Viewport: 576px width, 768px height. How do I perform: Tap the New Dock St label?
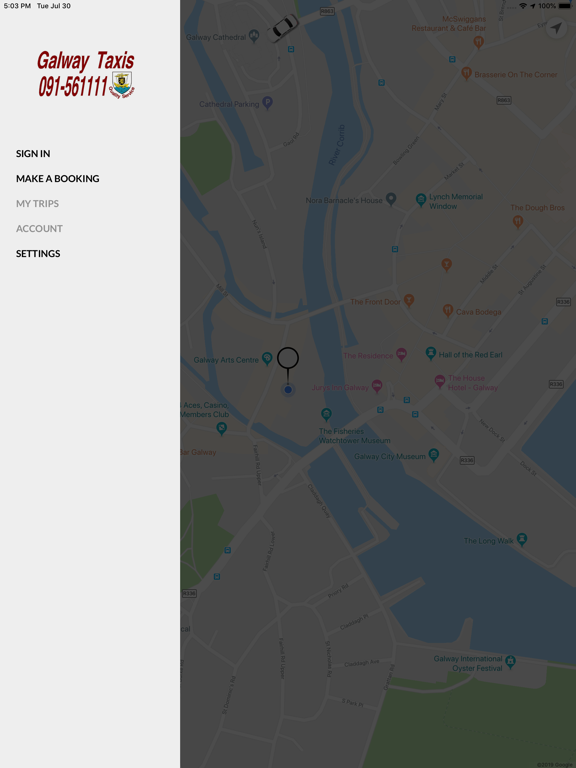[x=491, y=431]
